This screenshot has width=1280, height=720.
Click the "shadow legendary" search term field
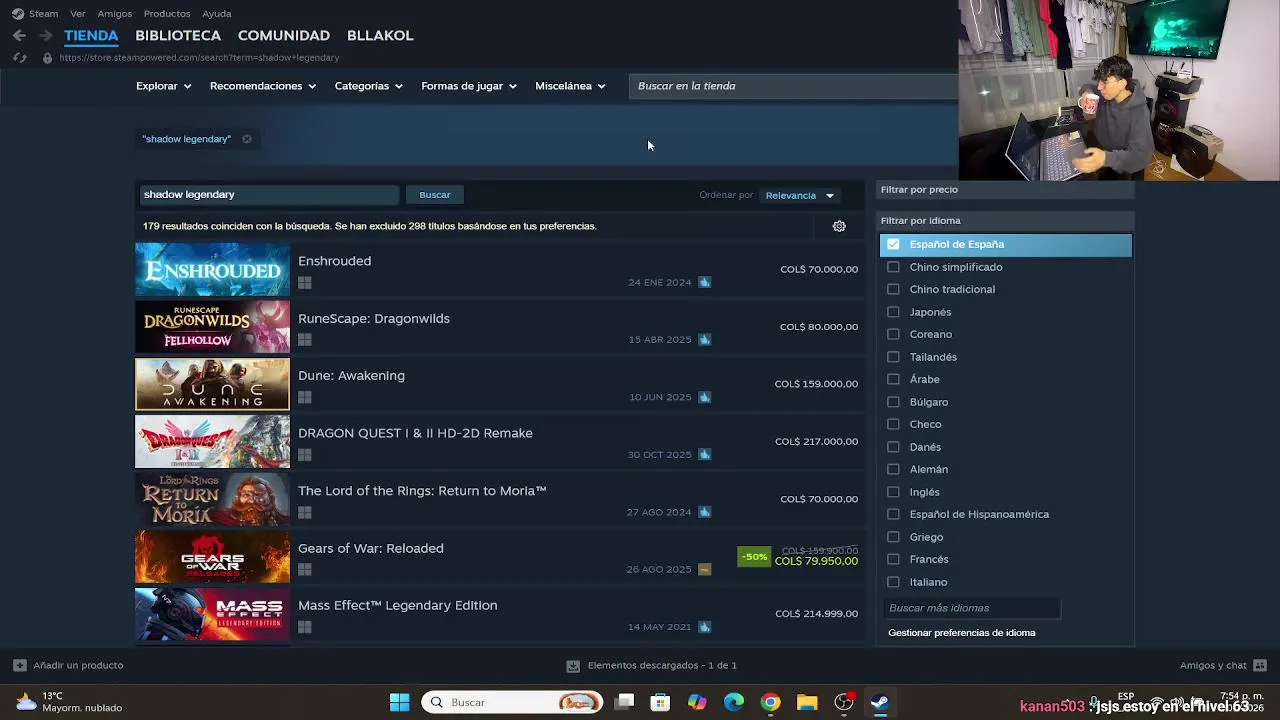tap(268, 195)
